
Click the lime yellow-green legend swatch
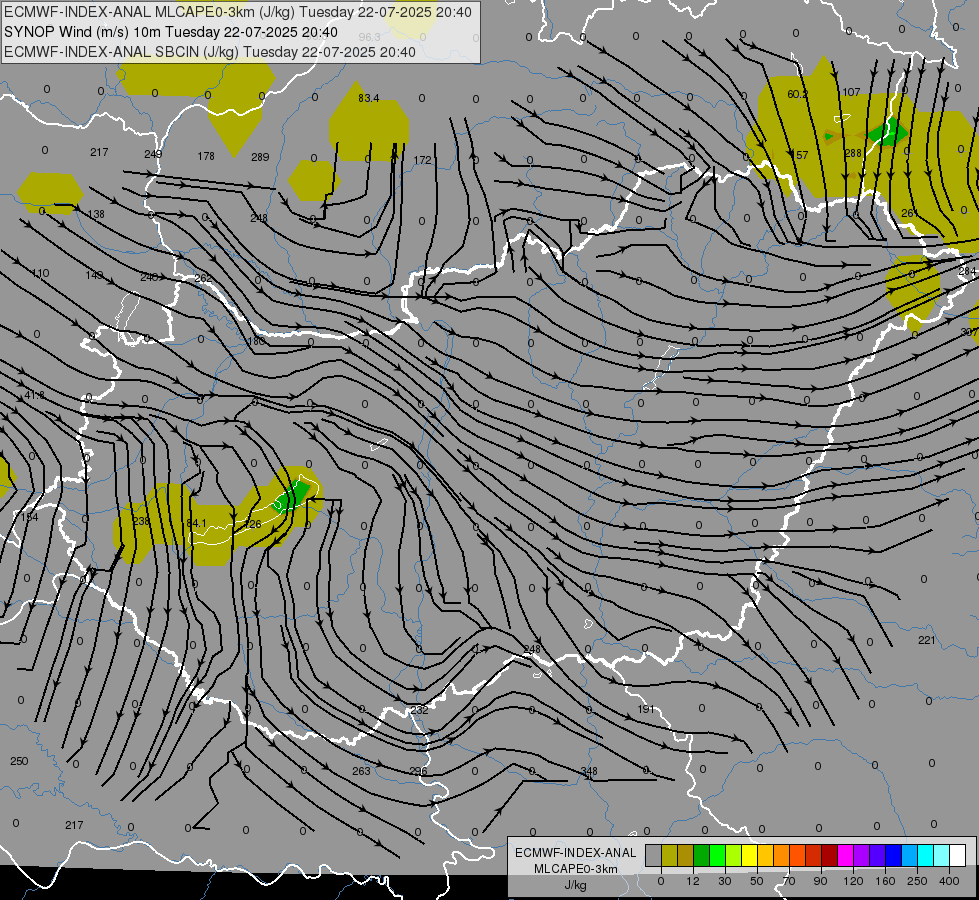[x=733, y=856]
